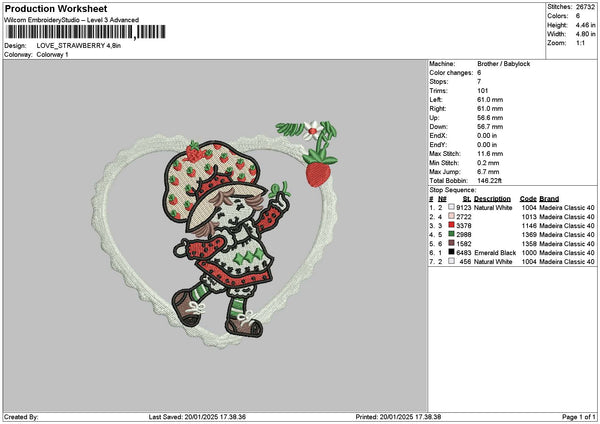This screenshot has width=600, height=424.
Task: Click the Max Jump value '6.7 mm'
Action: [488, 172]
